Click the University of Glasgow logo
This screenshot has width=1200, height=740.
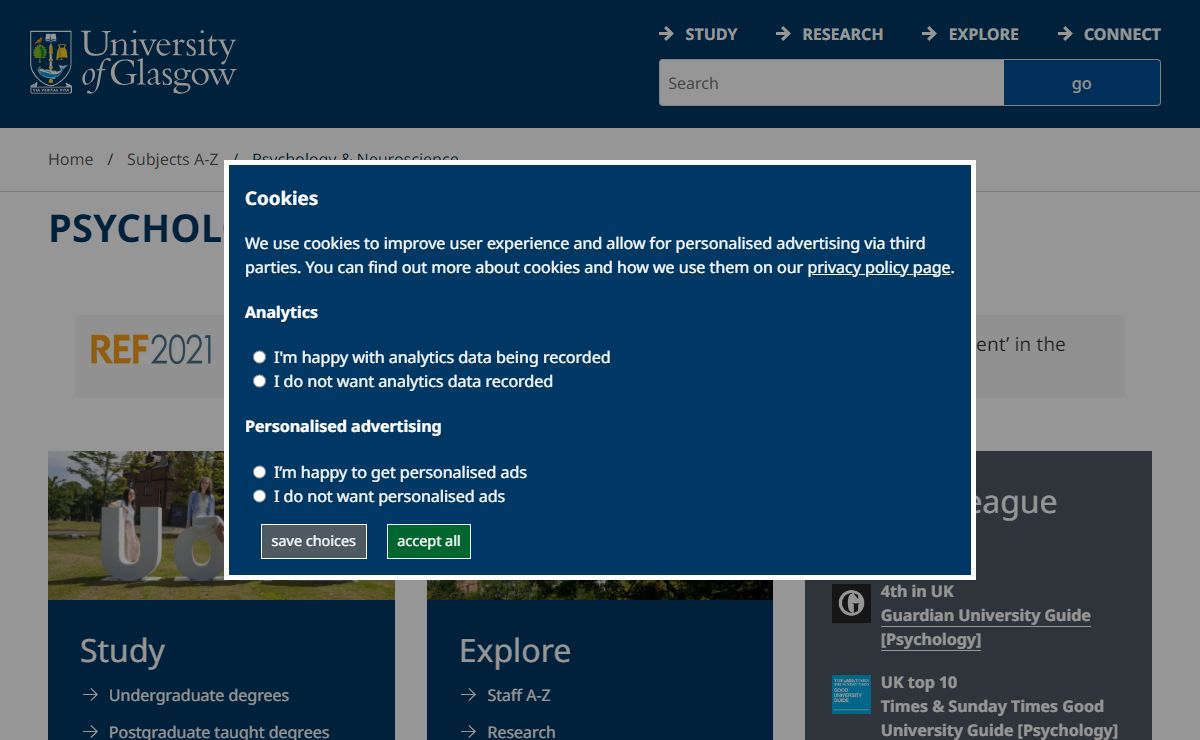[x=133, y=62]
